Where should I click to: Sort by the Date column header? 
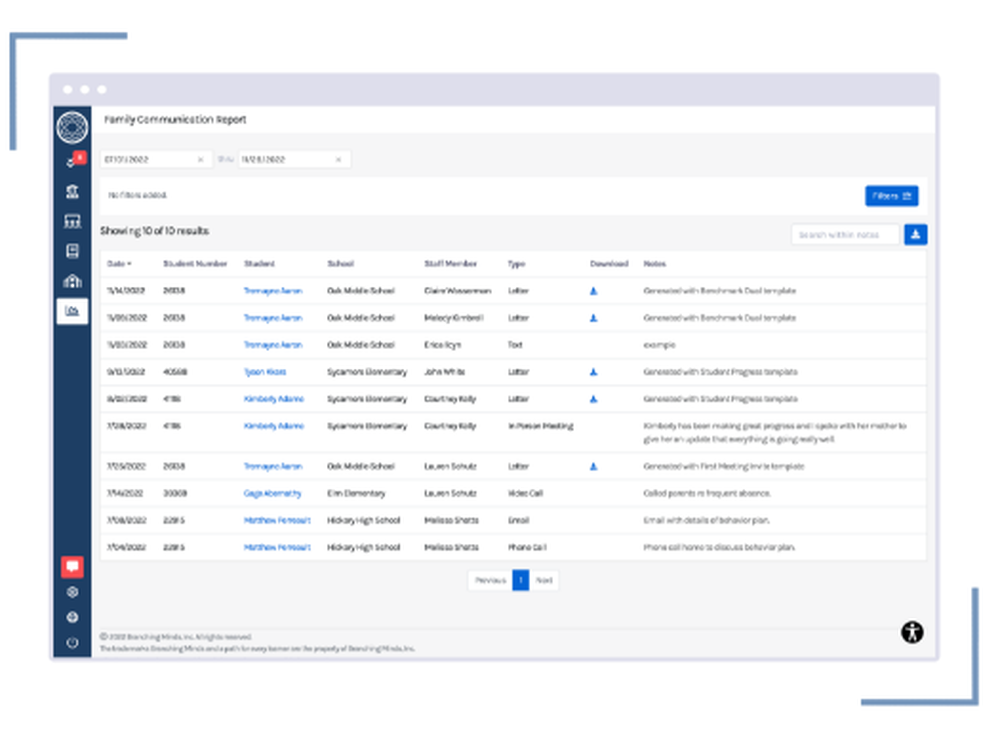(119, 263)
